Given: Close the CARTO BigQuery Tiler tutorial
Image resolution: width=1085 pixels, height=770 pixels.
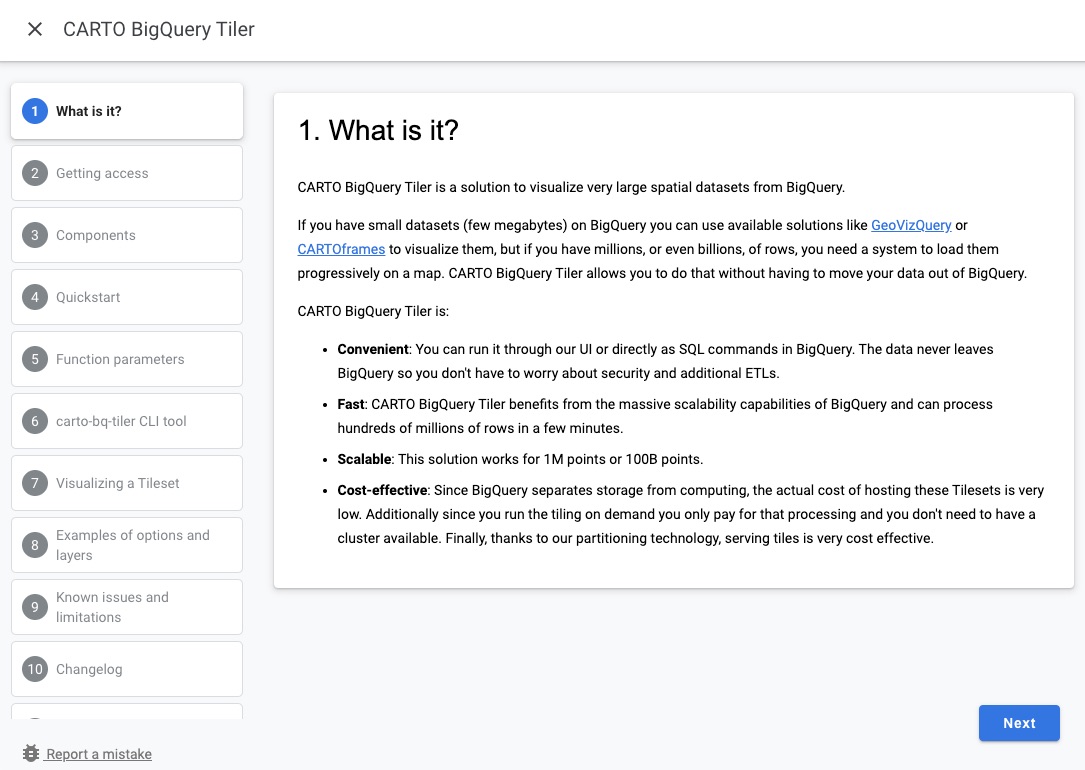Looking at the screenshot, I should 34,29.
